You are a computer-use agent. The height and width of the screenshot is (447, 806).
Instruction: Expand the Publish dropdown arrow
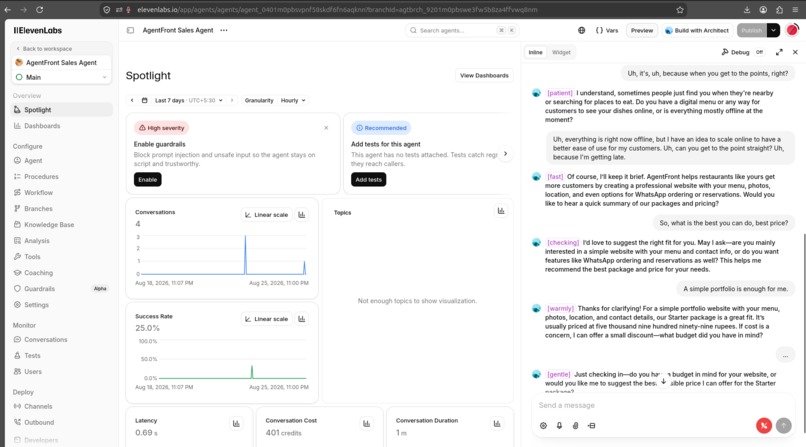coord(773,30)
